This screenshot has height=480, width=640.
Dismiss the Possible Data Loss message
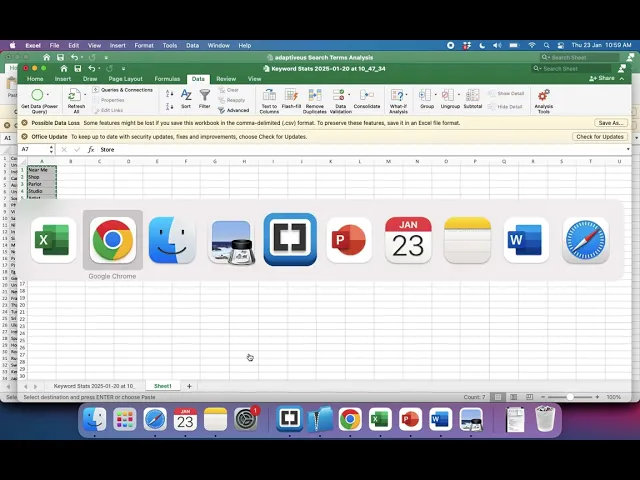coord(24,123)
